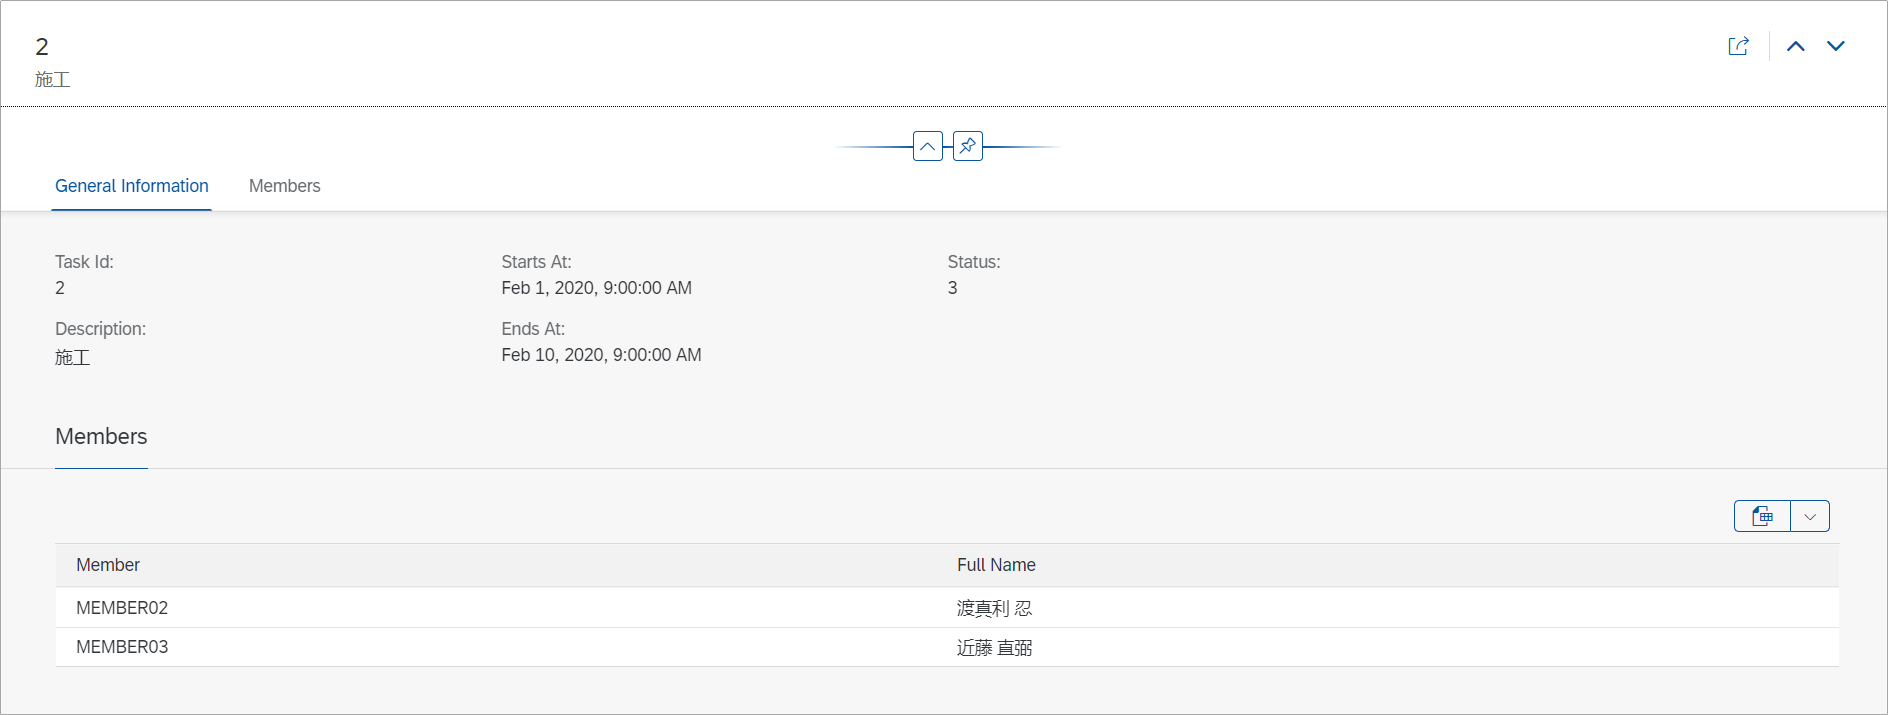Select the MEMBER02 cell
1888x715 pixels.
[122, 608]
